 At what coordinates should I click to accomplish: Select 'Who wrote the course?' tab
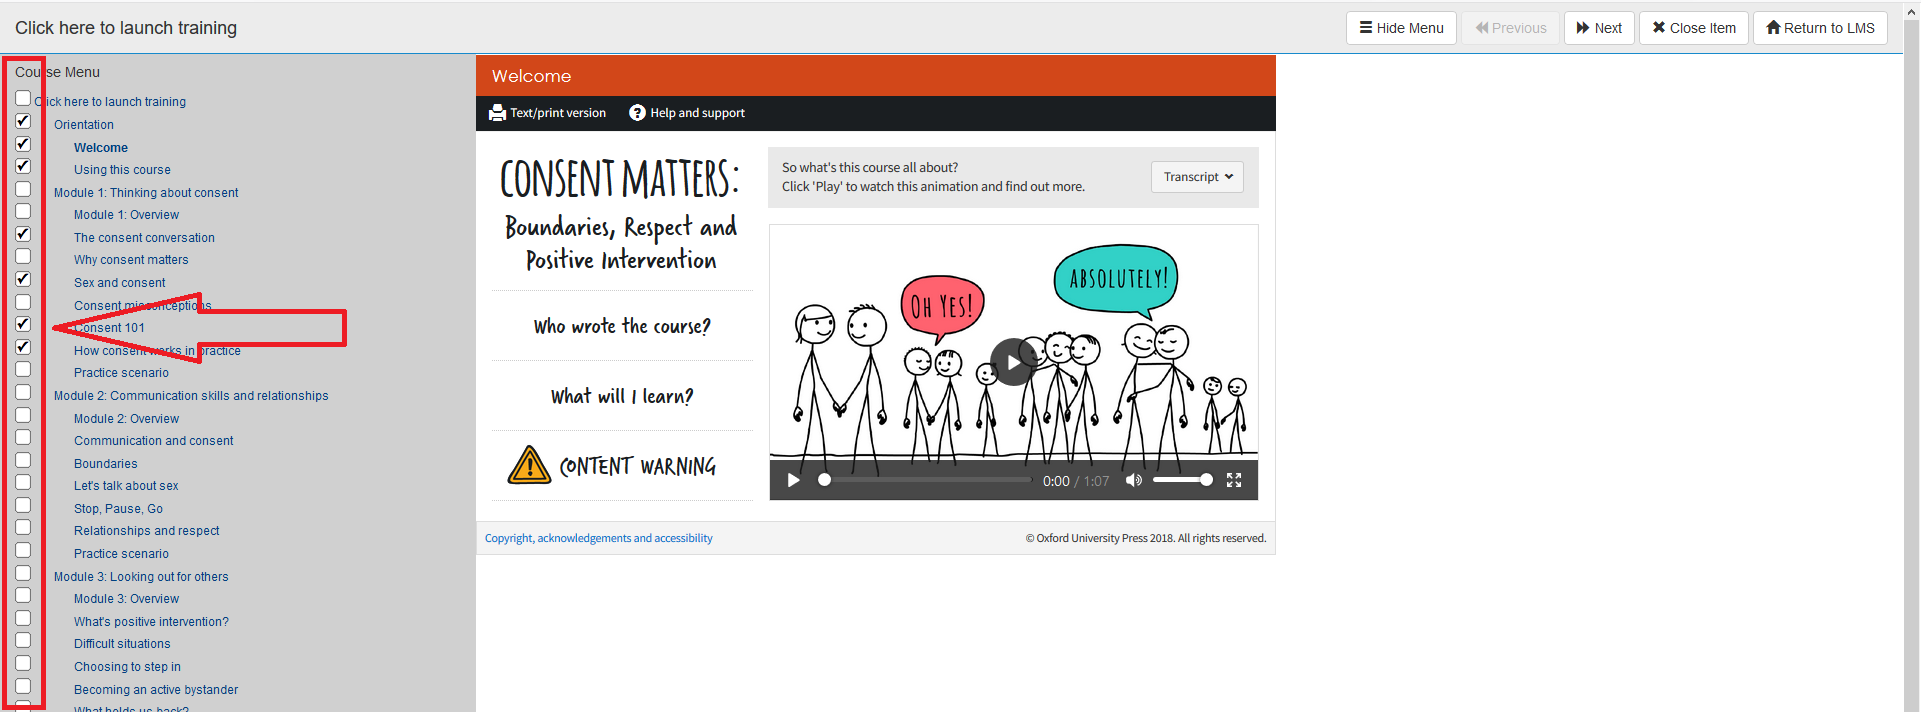point(621,327)
